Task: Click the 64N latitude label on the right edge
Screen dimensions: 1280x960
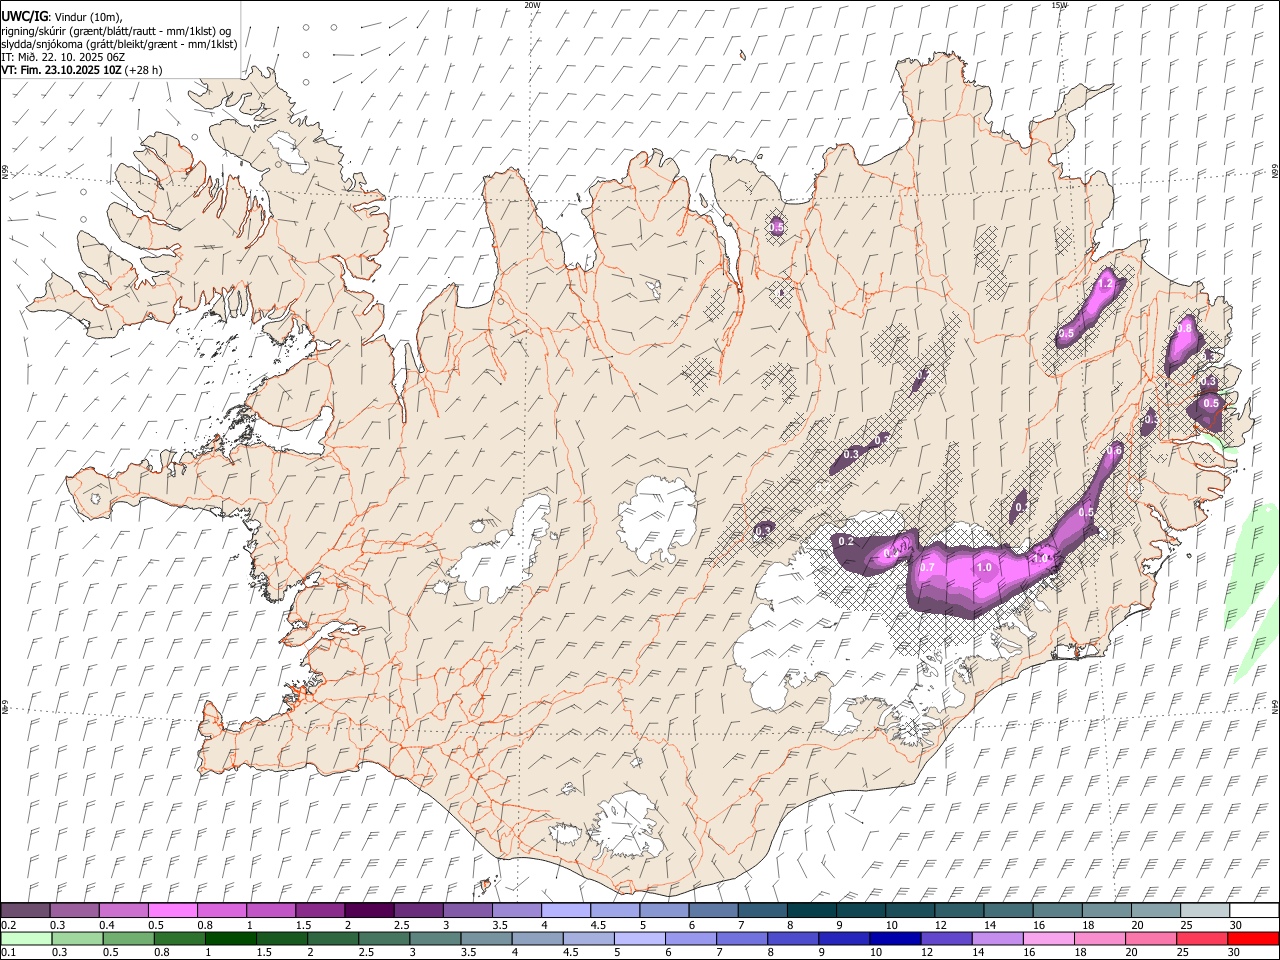Action: tap(1274, 708)
